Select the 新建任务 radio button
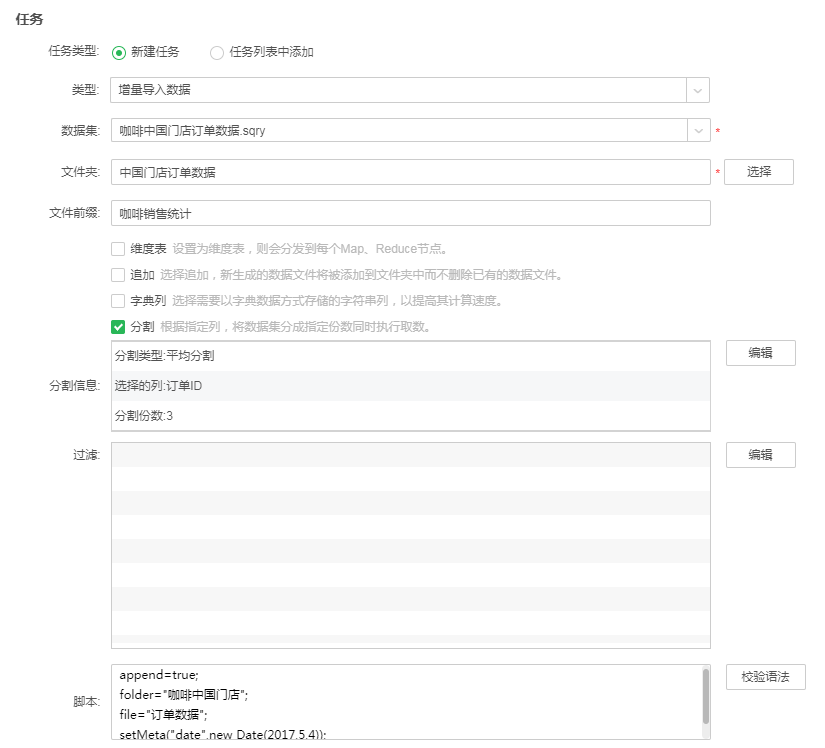This screenshot has height=748, width=825. click(119, 53)
